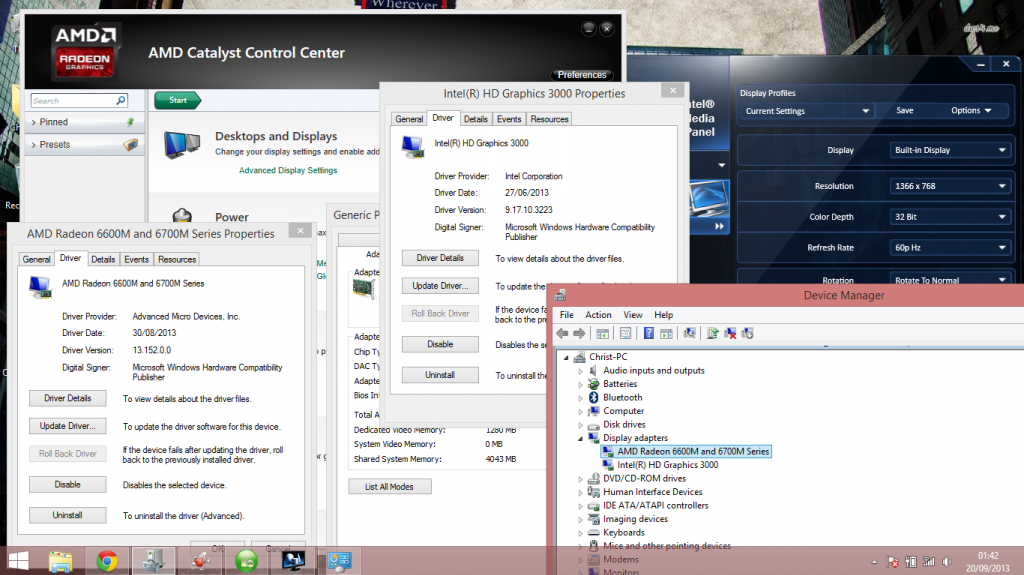Click double-arrow icon in Intel media panel
Viewport: 1024px width, 575px height.
719,226
